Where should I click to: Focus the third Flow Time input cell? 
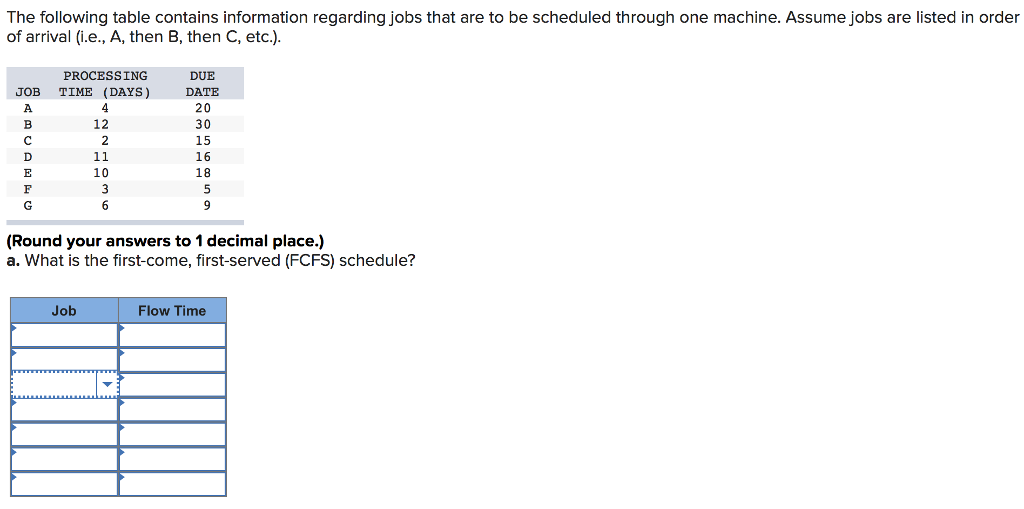[172, 385]
